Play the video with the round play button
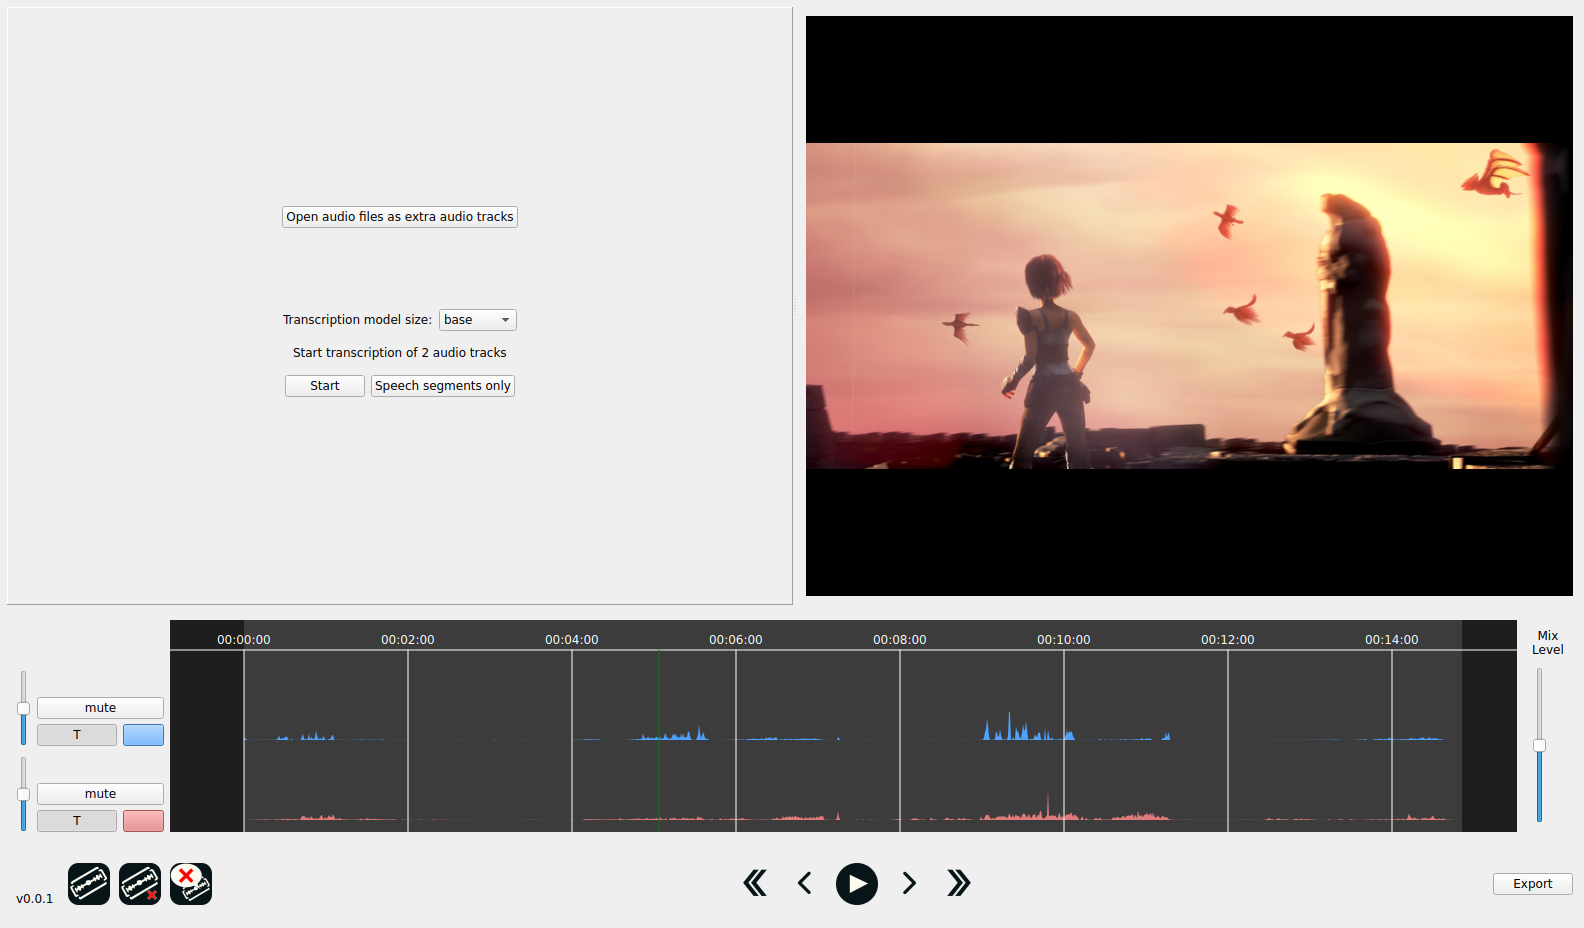The image size is (1584, 928). point(857,884)
